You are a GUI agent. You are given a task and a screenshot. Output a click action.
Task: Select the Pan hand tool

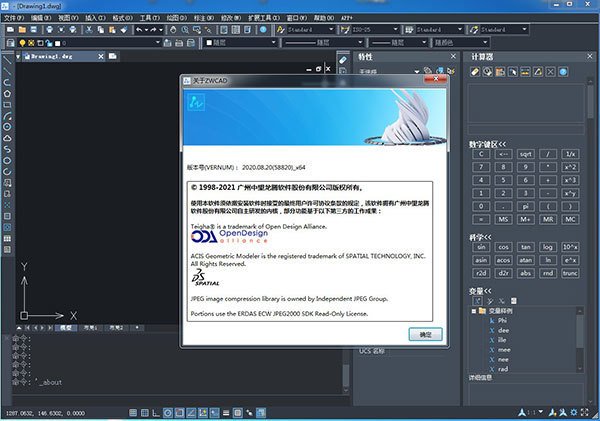tap(173, 29)
